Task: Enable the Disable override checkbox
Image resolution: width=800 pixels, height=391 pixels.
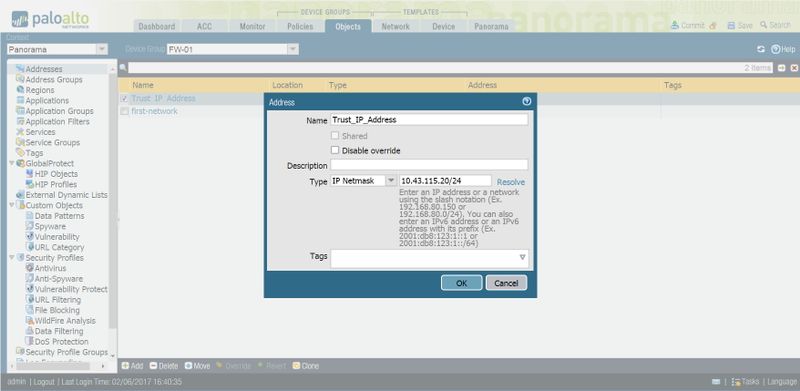Action: 335,151
